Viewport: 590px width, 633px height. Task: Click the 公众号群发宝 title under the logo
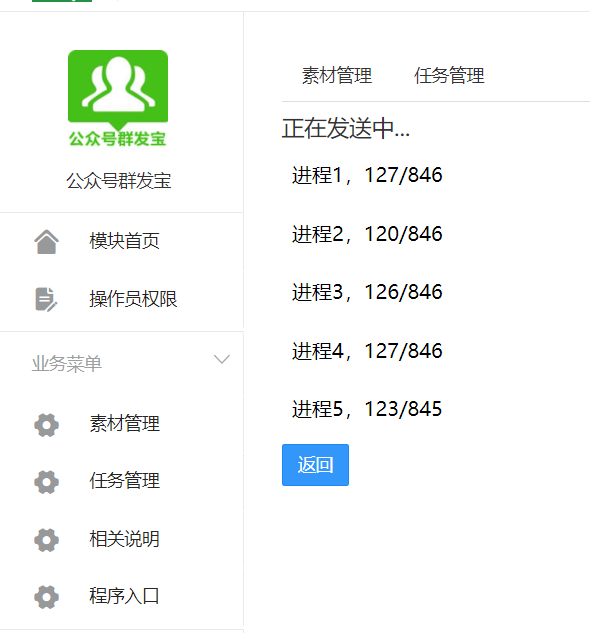[x=119, y=180]
